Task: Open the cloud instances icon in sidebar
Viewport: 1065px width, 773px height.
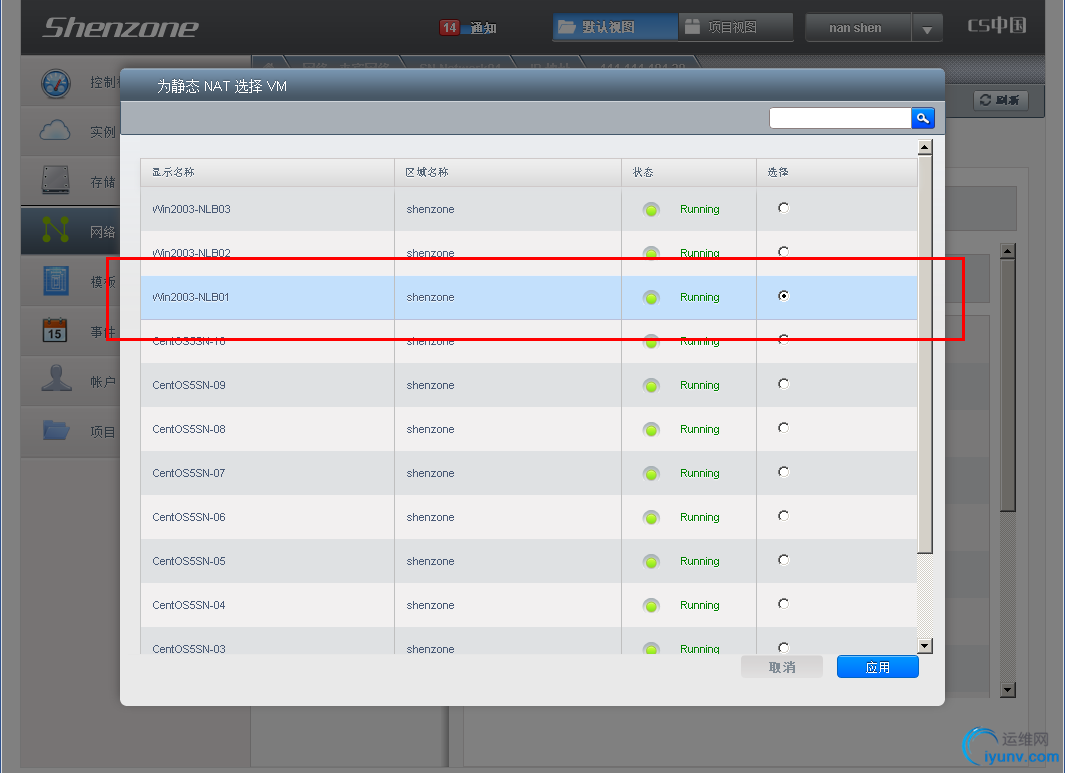Action: click(x=55, y=130)
